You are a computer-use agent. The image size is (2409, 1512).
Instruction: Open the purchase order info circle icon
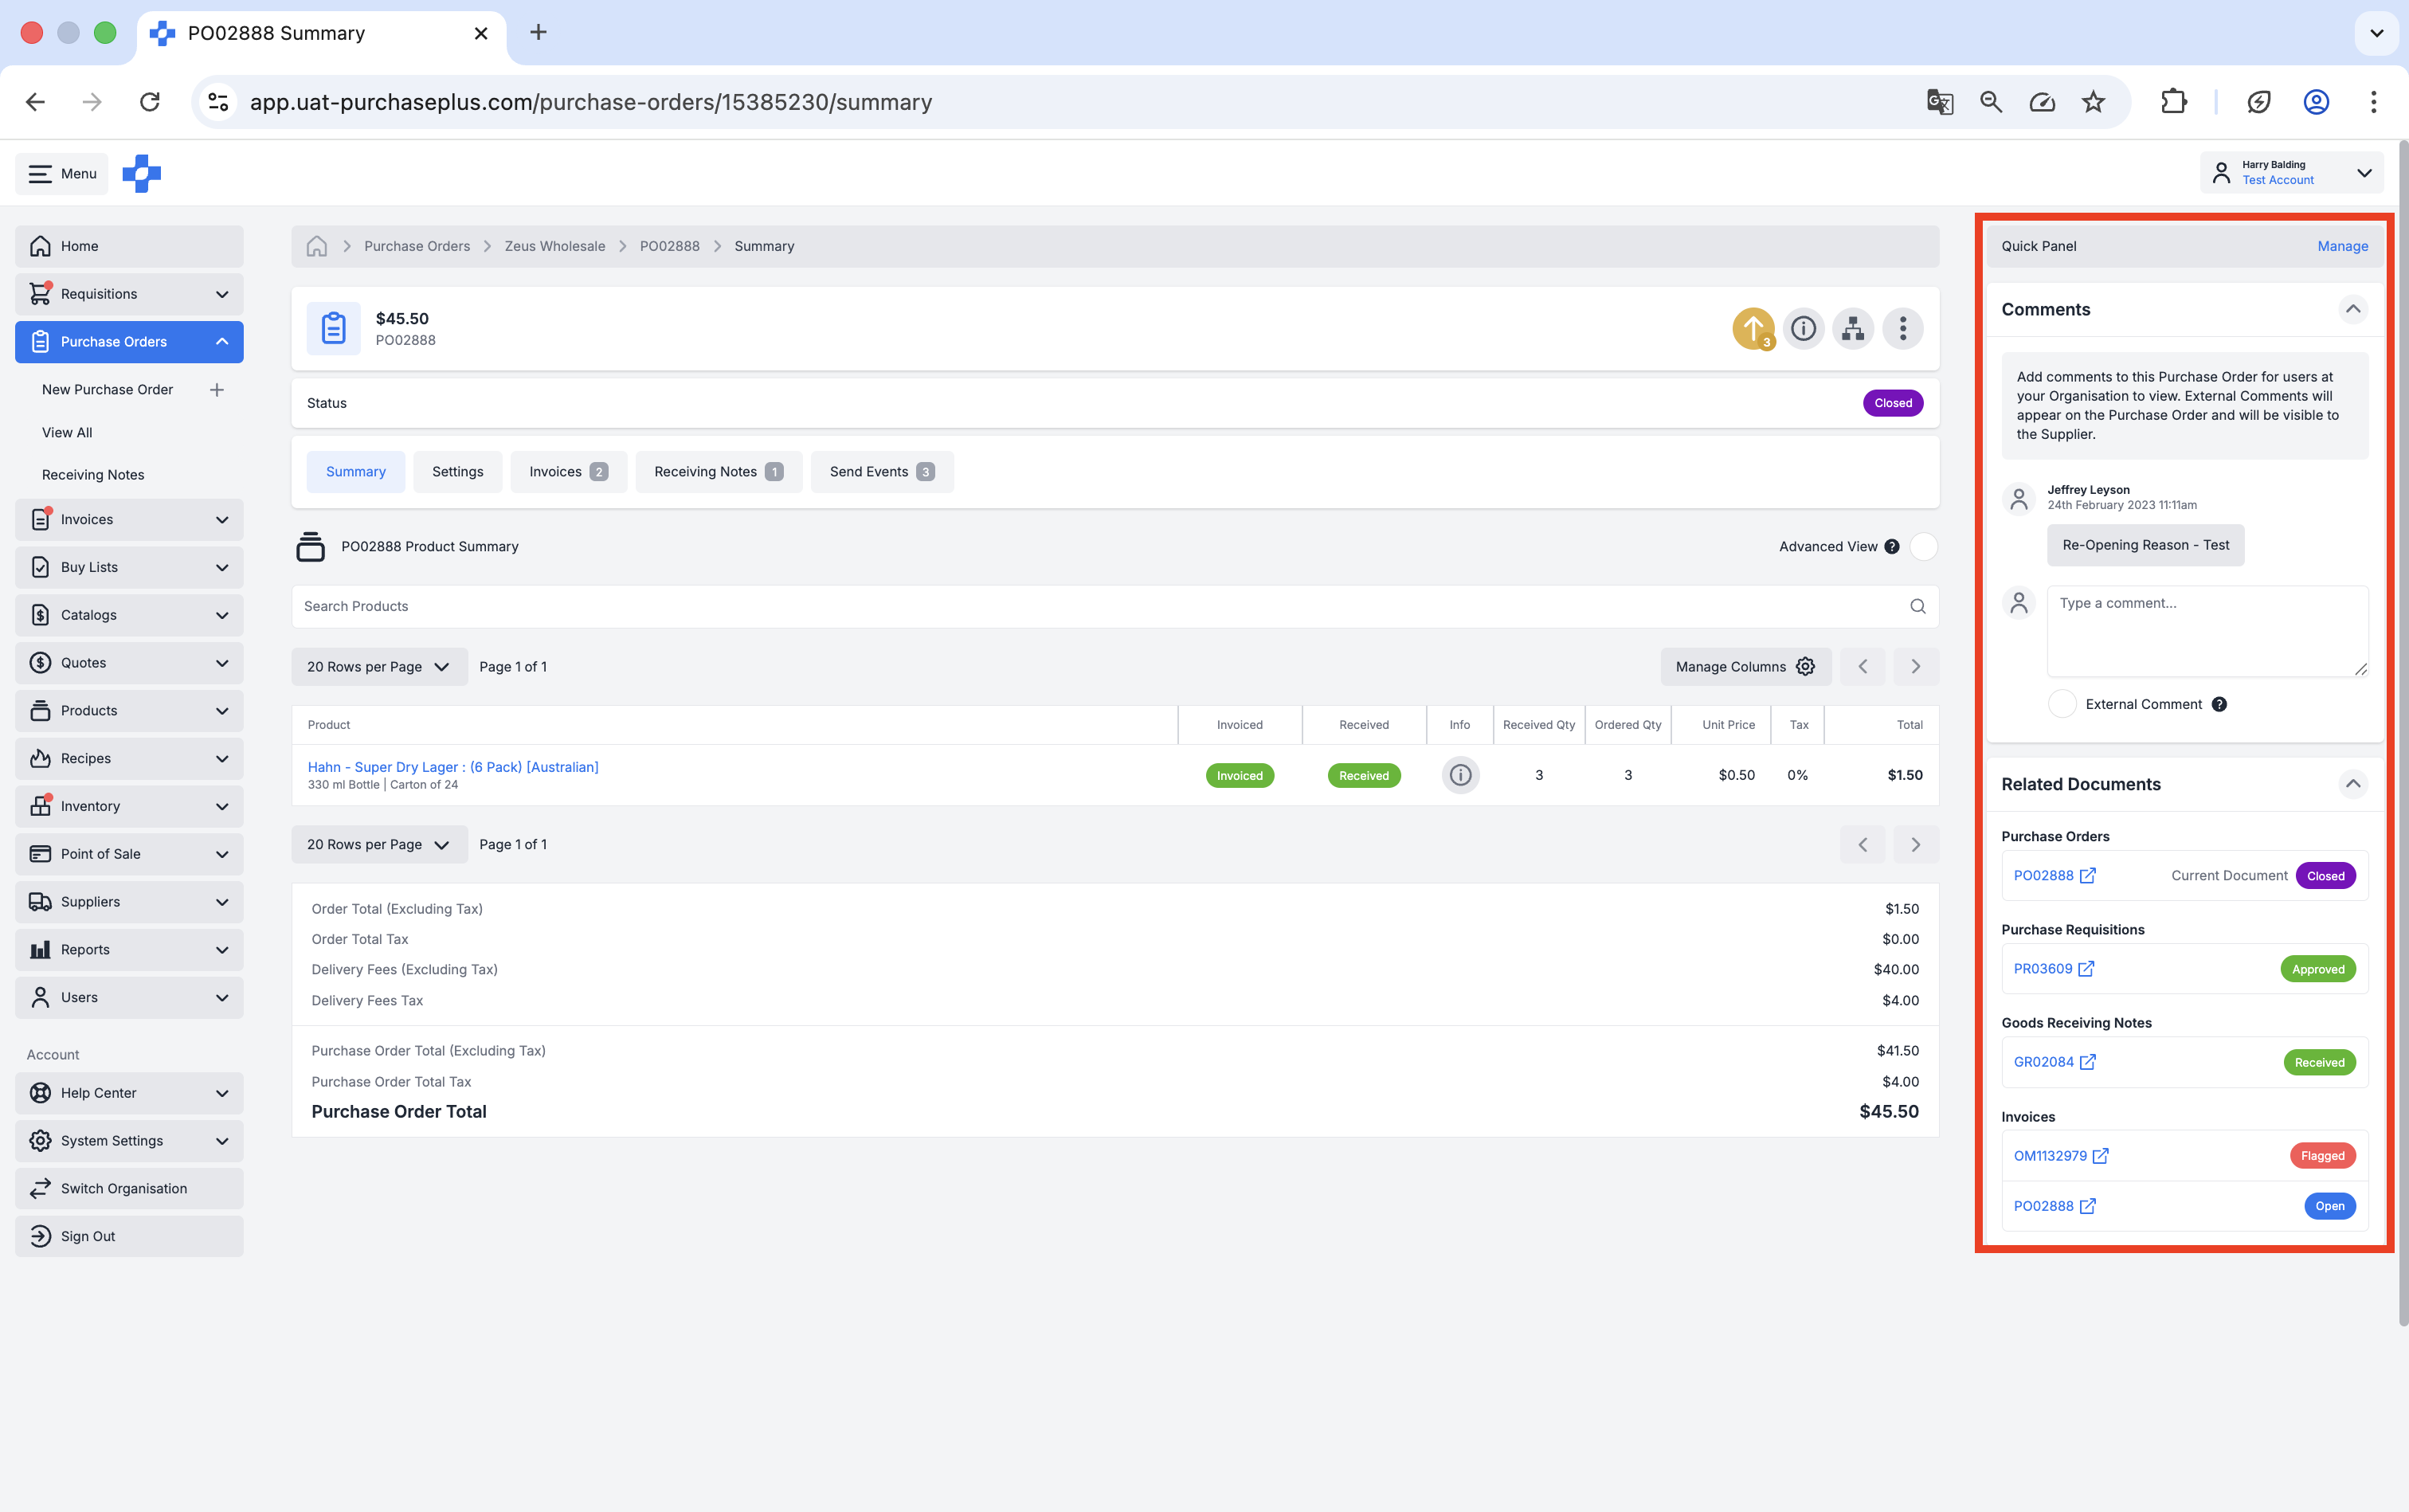pos(1803,328)
